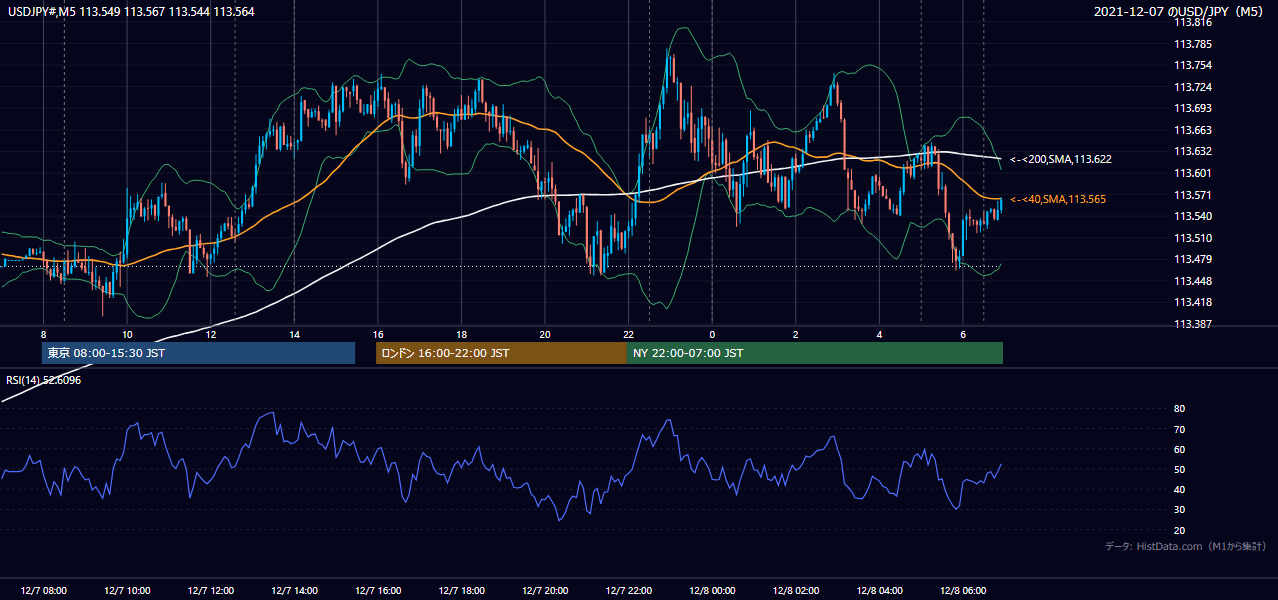The width and height of the screenshot is (1278, 600).
Task: Click the bottom time label 12/7 14:00
Action: (294, 591)
